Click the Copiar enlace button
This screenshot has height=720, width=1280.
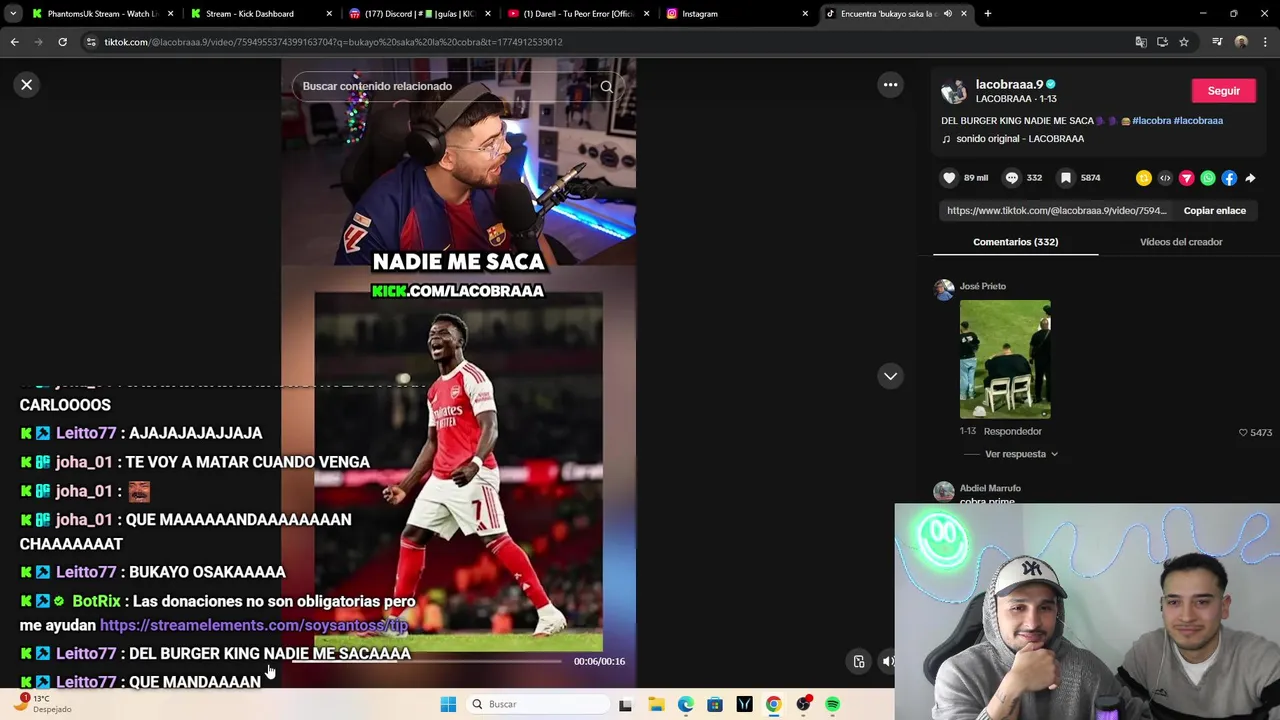click(1214, 211)
